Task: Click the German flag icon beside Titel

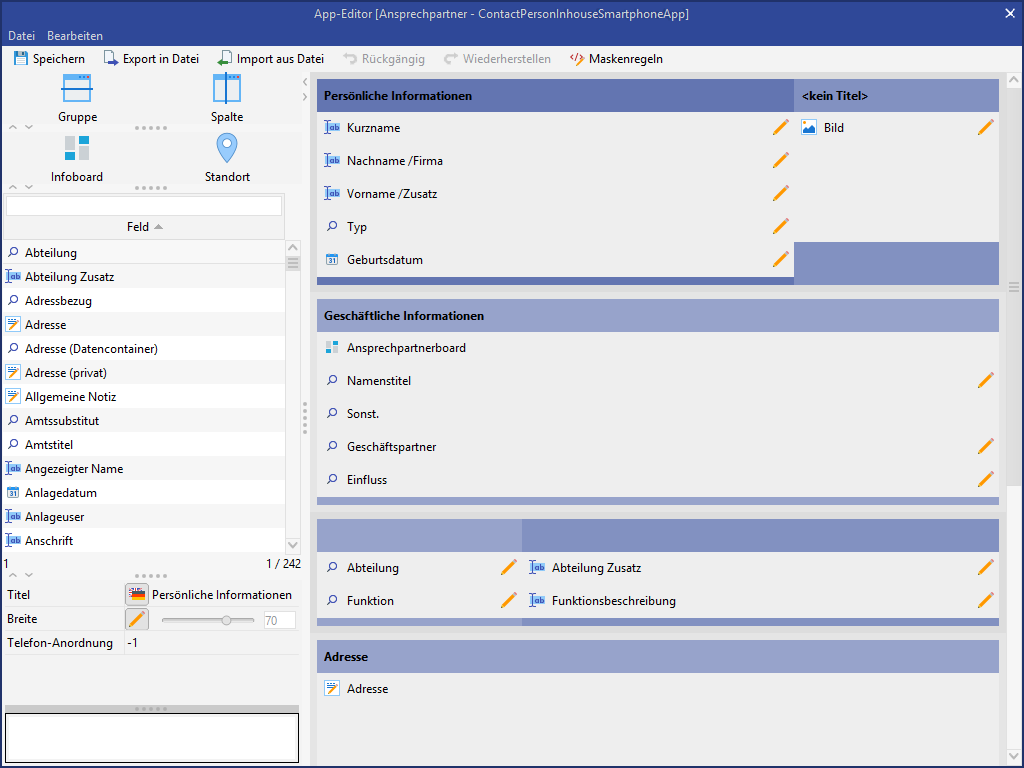Action: click(137, 595)
